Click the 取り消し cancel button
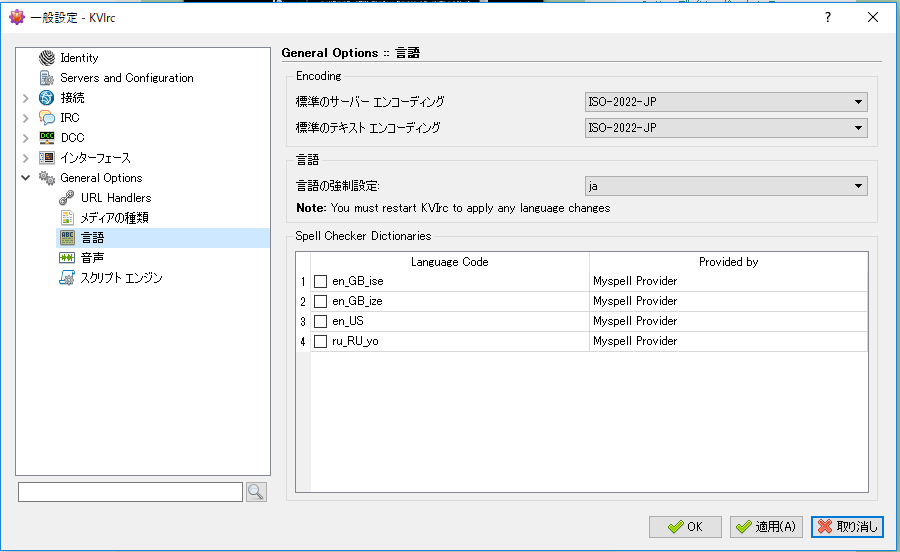This screenshot has height=552, width=900. (x=847, y=527)
